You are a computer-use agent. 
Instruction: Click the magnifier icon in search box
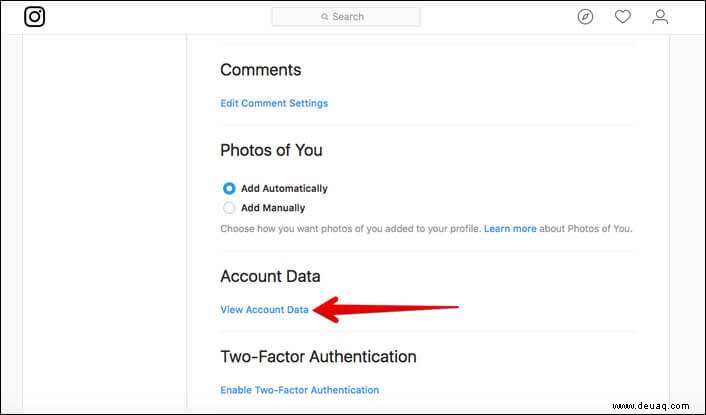(x=325, y=17)
